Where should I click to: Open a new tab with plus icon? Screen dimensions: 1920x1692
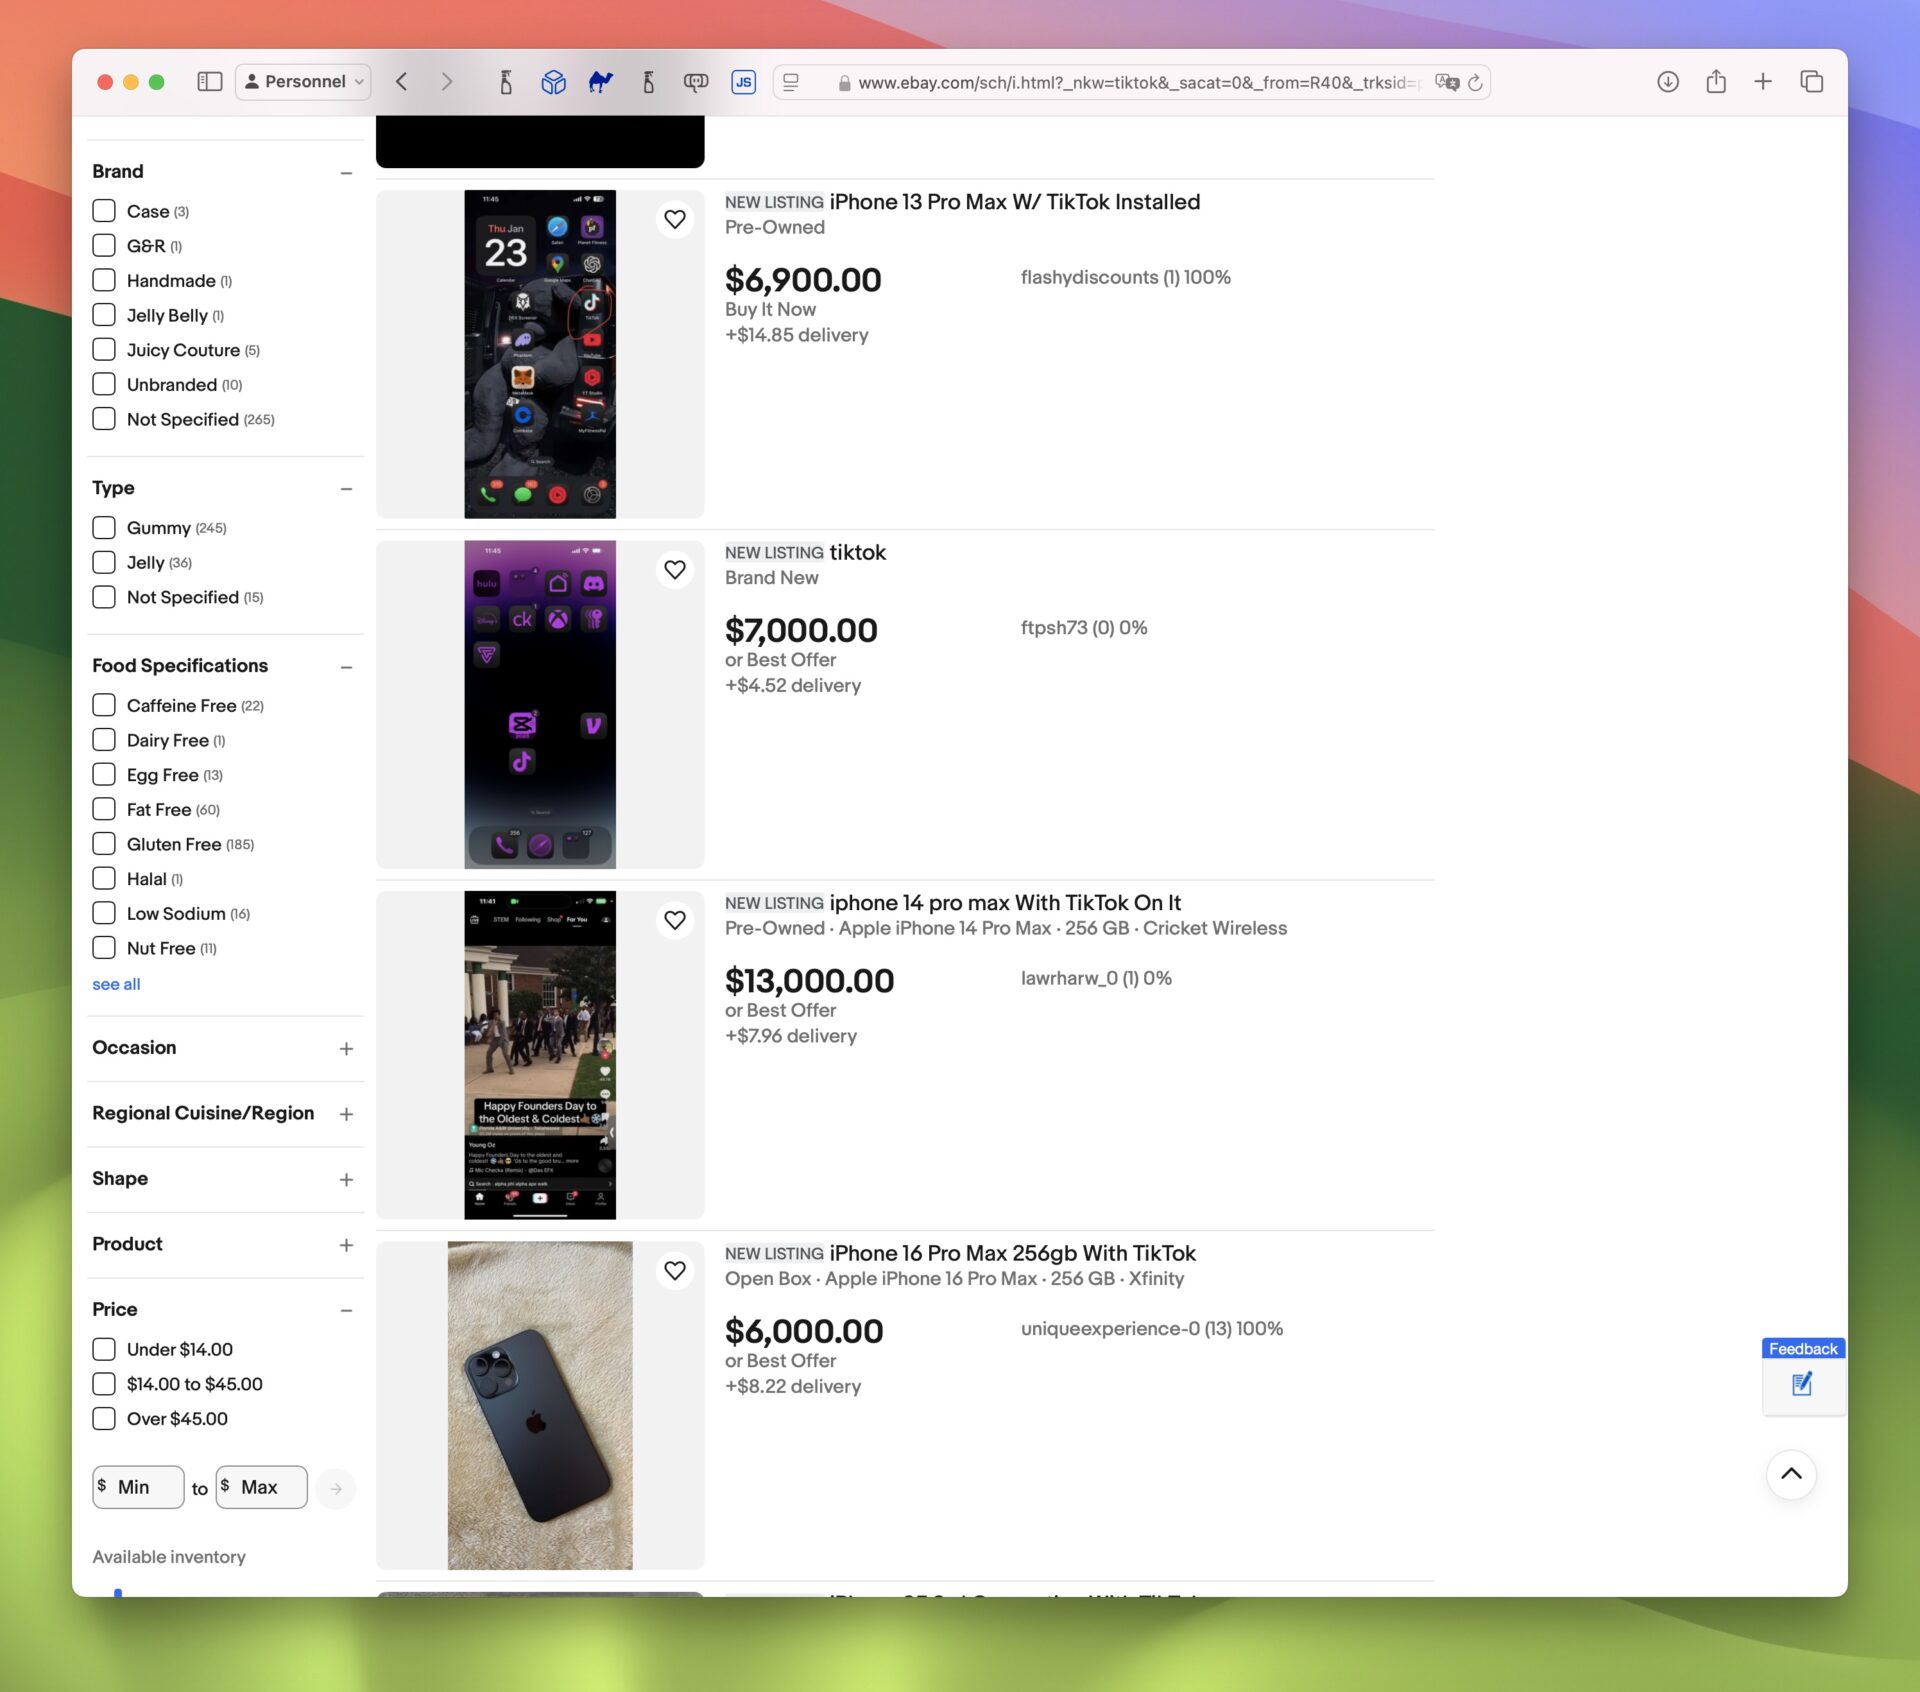click(x=1763, y=82)
